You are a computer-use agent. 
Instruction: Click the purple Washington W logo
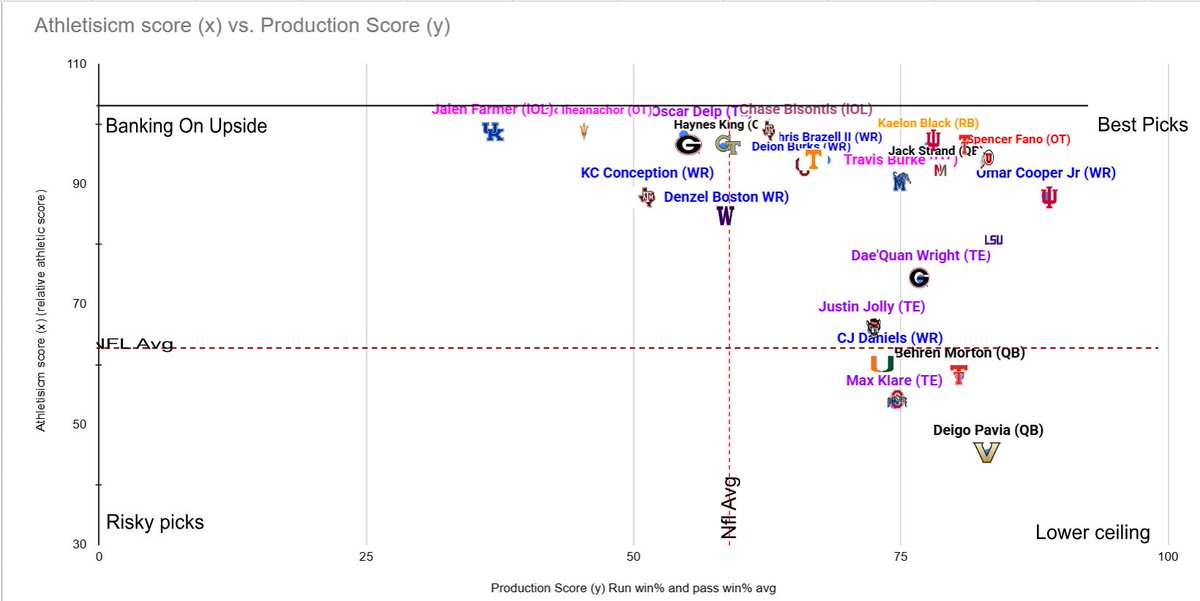[x=726, y=217]
